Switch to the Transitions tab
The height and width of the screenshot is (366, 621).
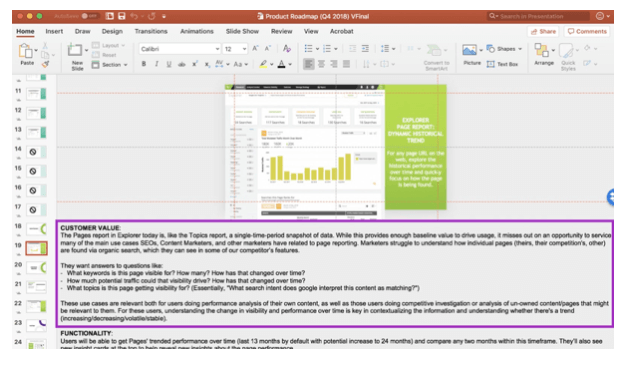pos(151,31)
